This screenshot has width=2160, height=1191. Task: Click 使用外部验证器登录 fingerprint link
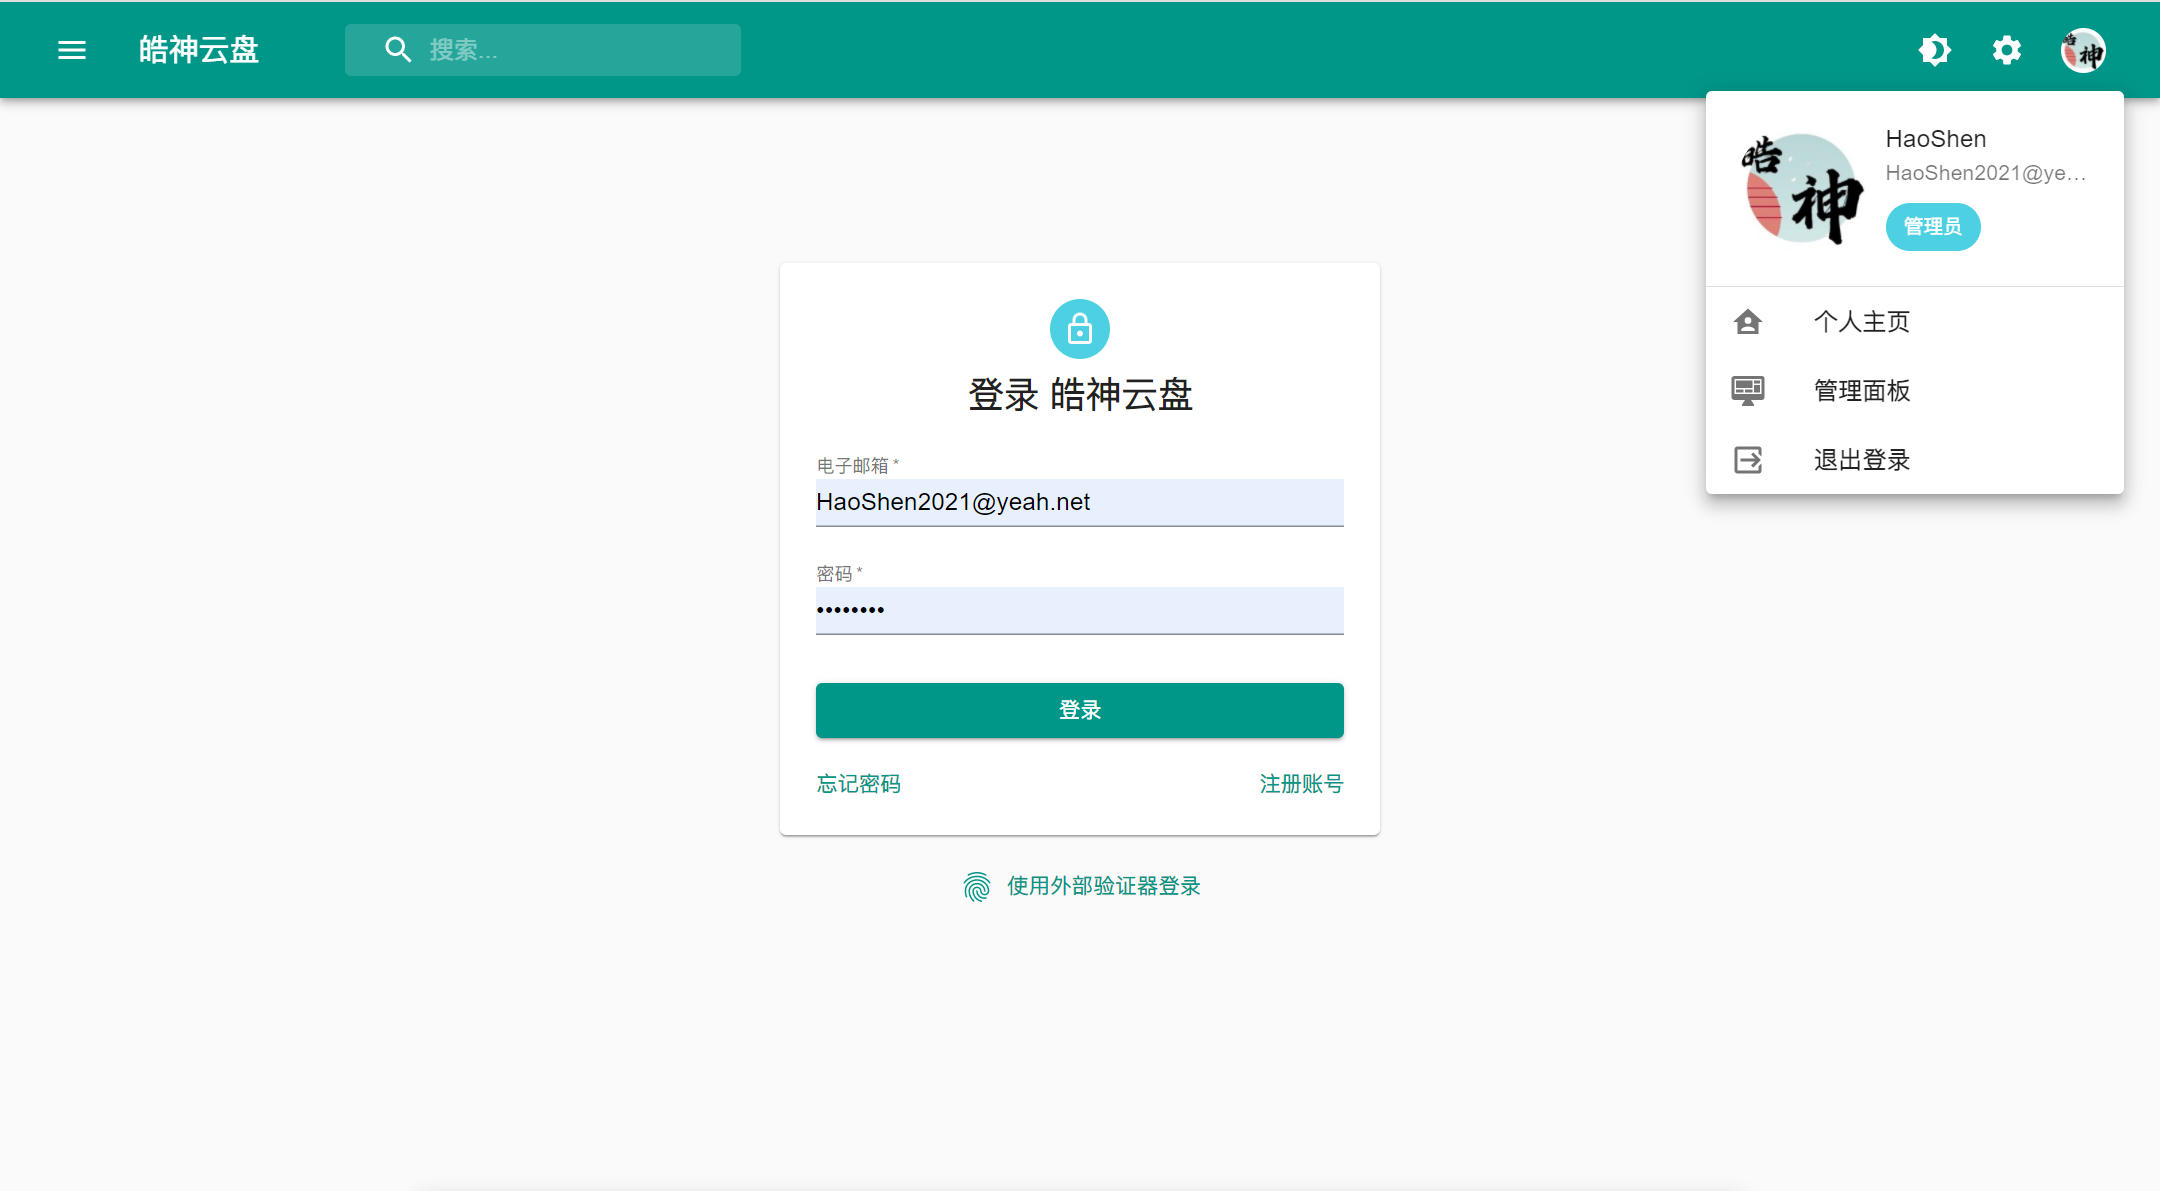tap(1081, 886)
